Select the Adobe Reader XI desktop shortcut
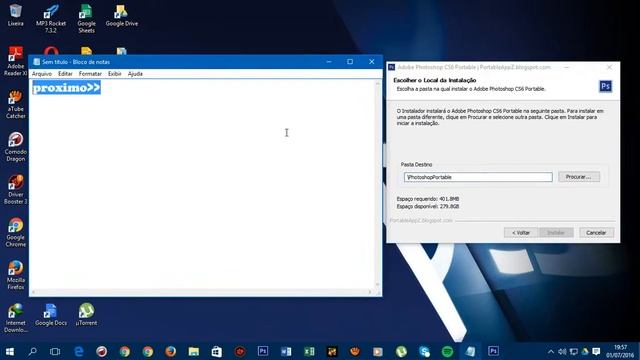The height and width of the screenshot is (360, 640). [16, 61]
